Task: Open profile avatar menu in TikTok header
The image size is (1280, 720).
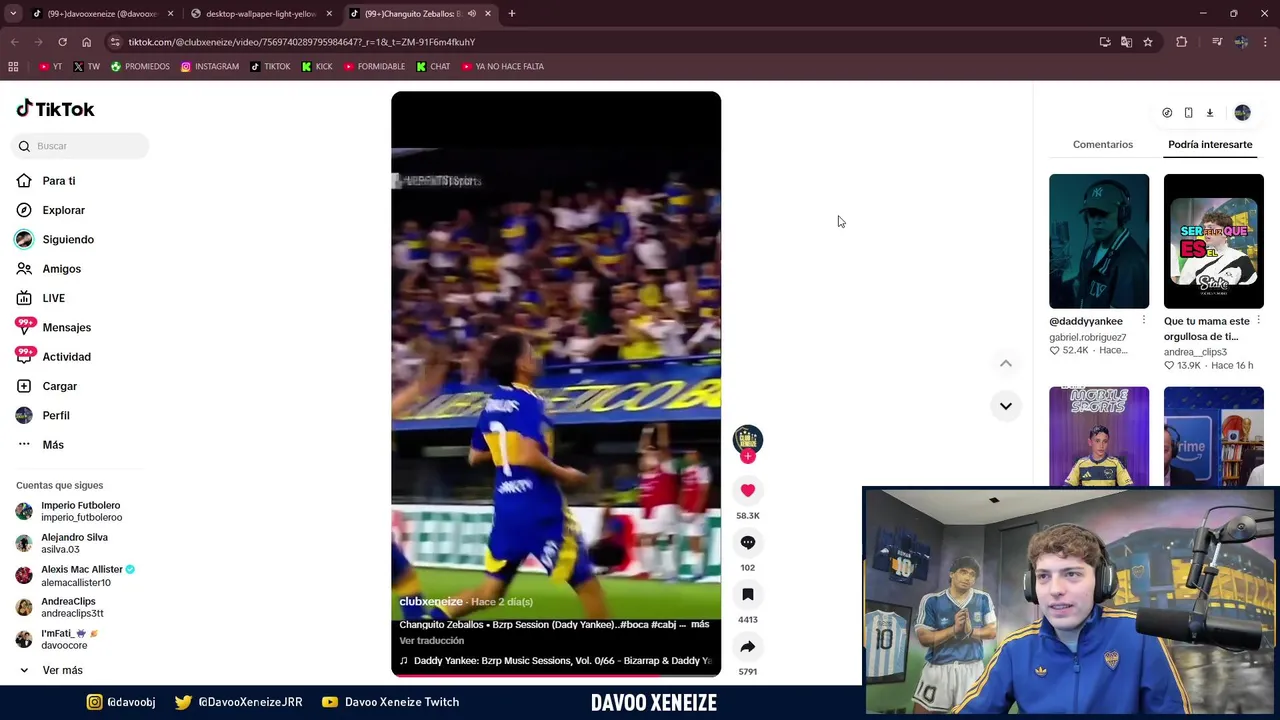Action: (x=1242, y=113)
